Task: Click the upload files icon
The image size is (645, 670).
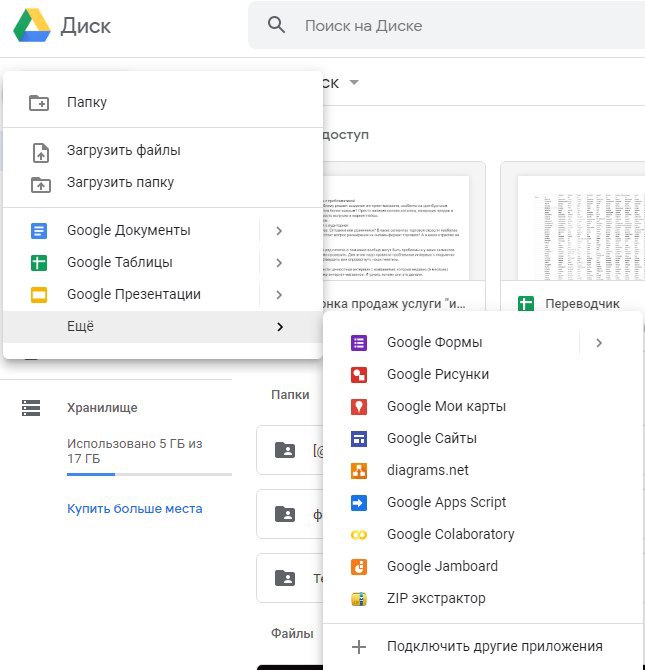Action: [x=41, y=152]
